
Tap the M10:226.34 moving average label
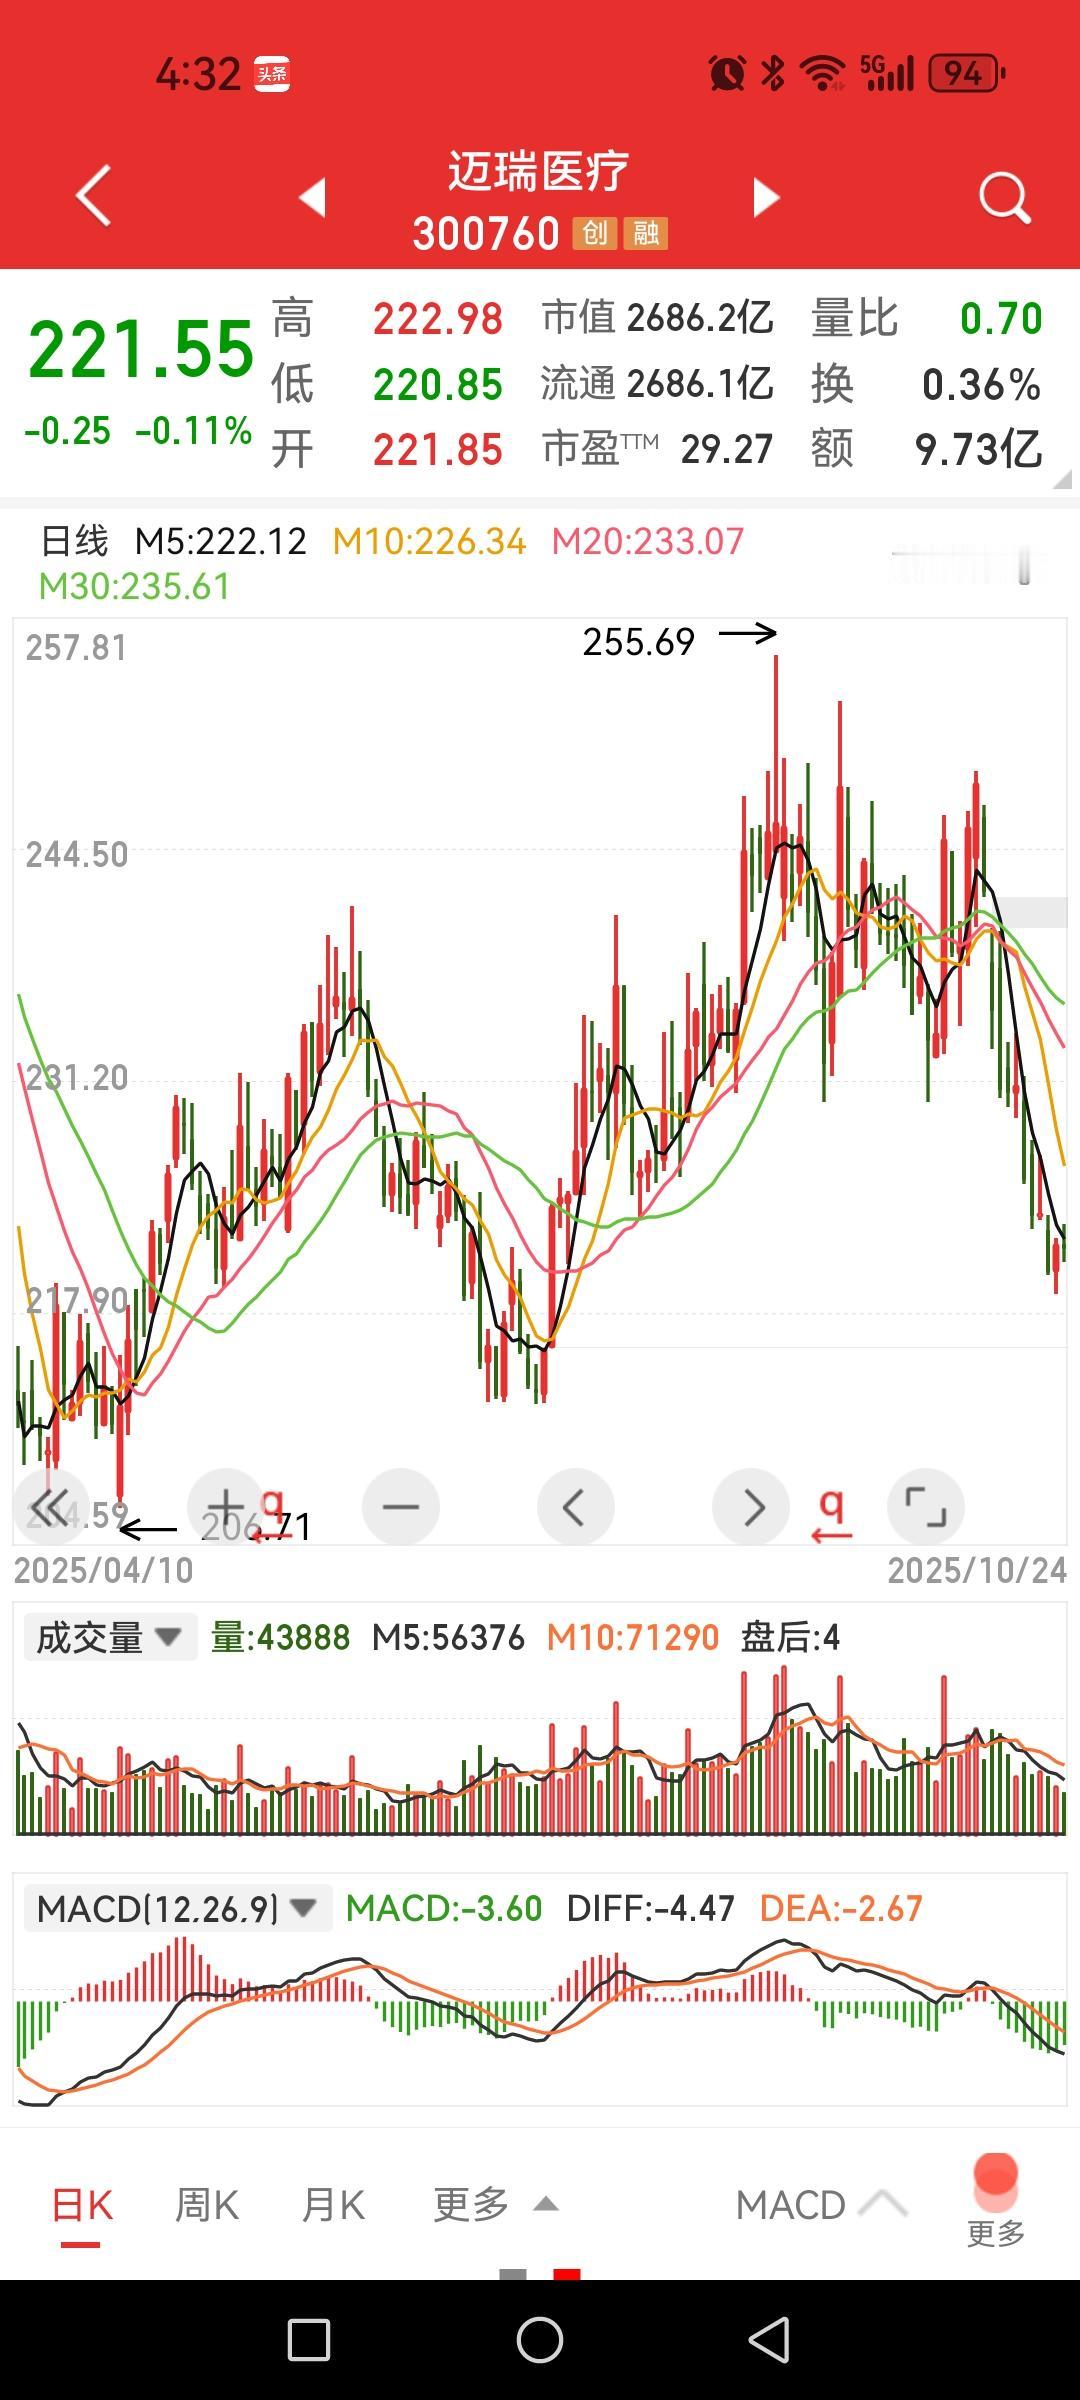tap(429, 542)
